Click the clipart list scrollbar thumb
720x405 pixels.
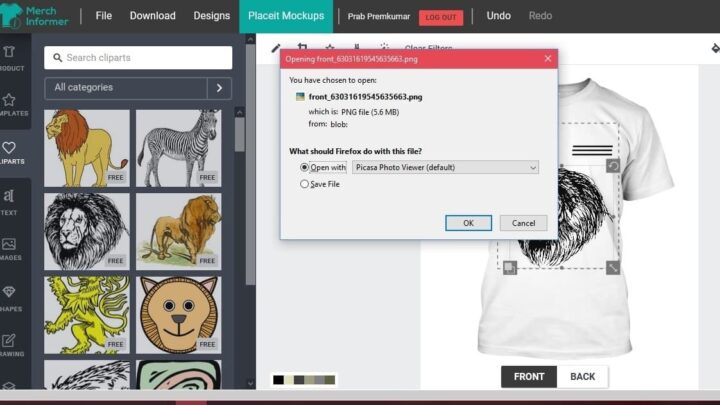[x=240, y=135]
